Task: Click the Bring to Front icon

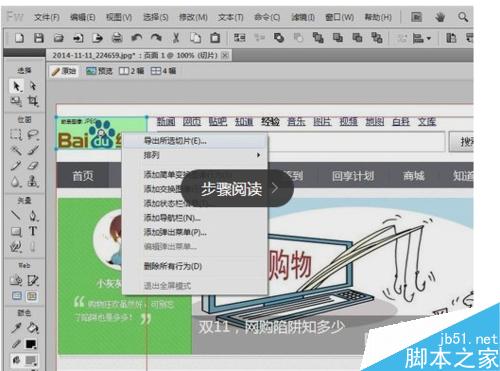Action: click(x=318, y=38)
